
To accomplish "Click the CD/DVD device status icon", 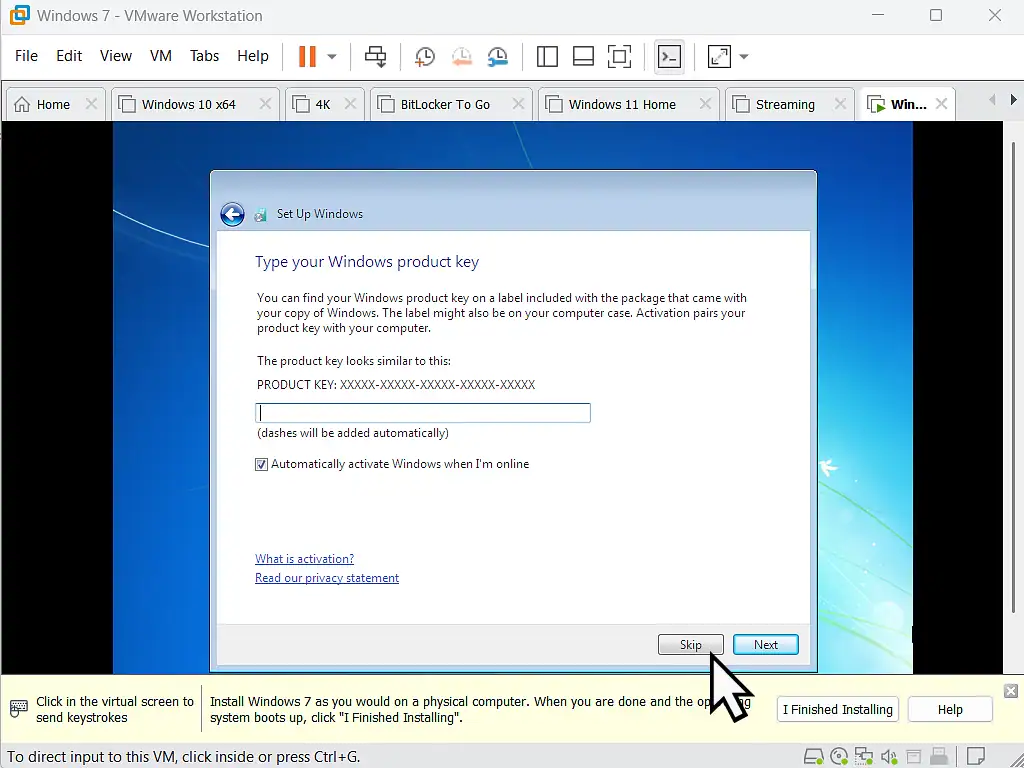I will (840, 757).
